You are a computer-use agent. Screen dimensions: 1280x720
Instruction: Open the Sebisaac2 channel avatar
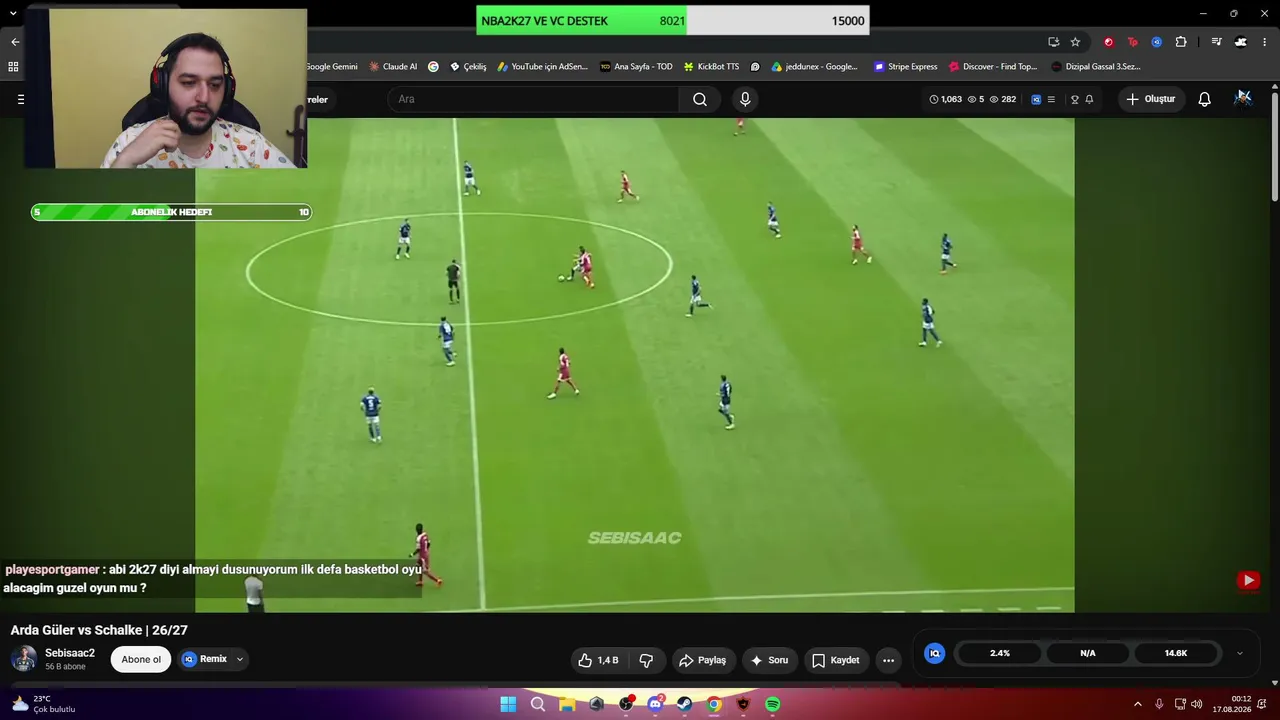pyautogui.click(x=24, y=659)
